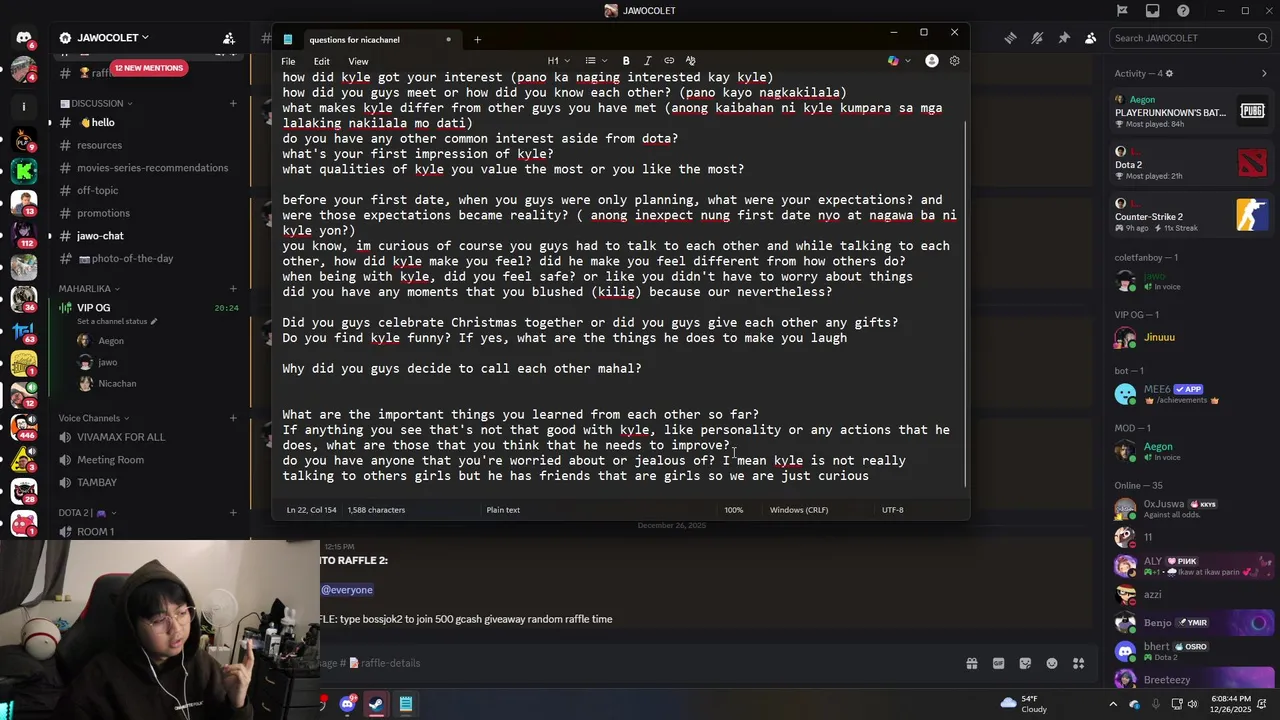Viewport: 1280px width, 720px height.
Task: Open the hello channel
Action: (148, 122)
